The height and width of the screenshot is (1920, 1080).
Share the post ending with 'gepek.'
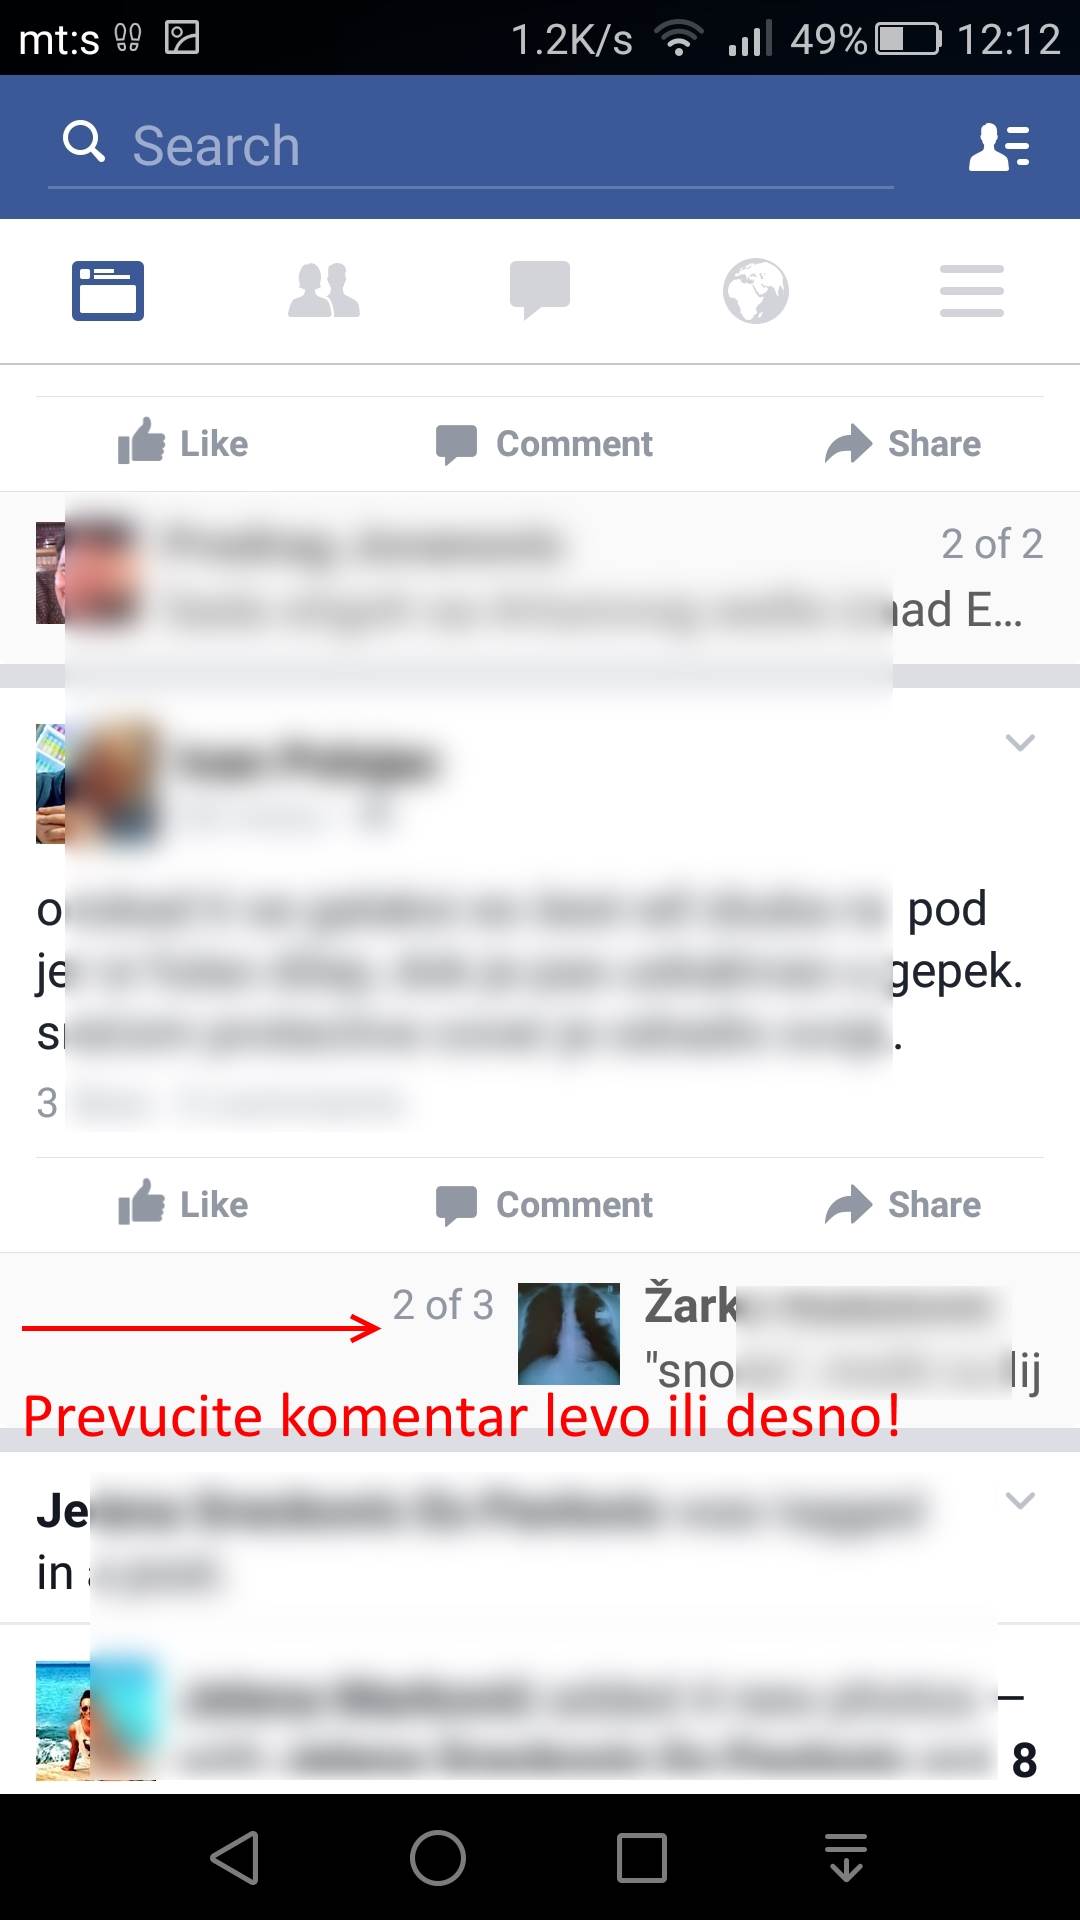[903, 1204]
